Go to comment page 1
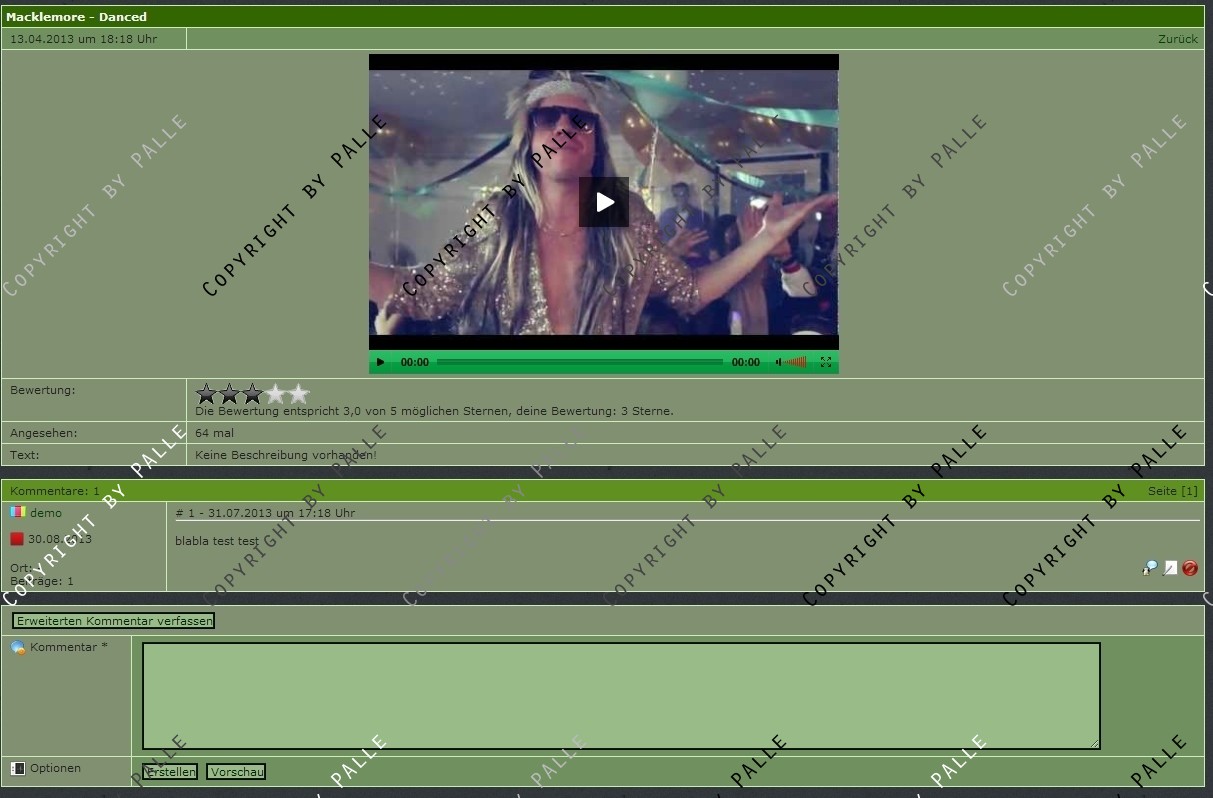This screenshot has width=1213, height=798. tap(1188, 491)
